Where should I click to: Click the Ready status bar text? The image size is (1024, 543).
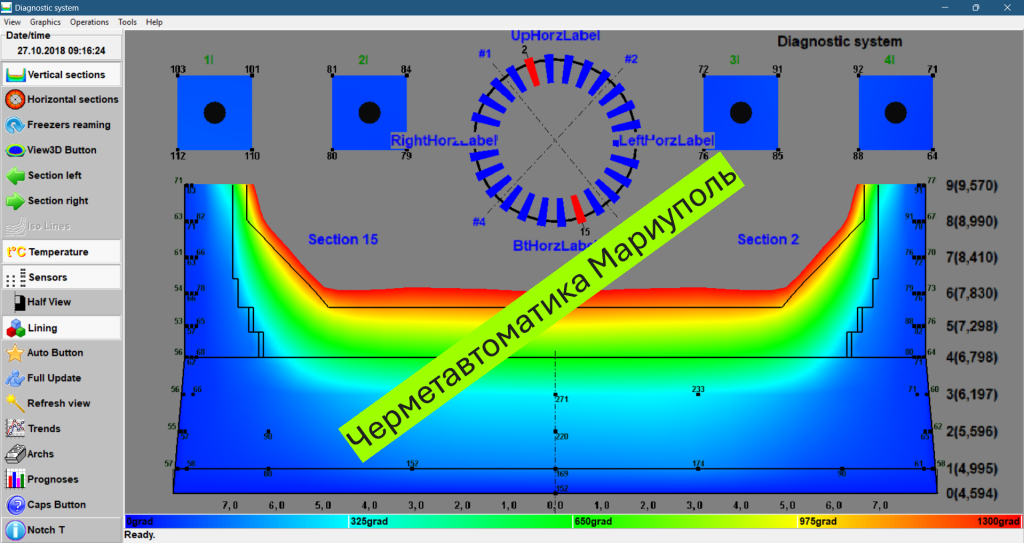[x=140, y=535]
